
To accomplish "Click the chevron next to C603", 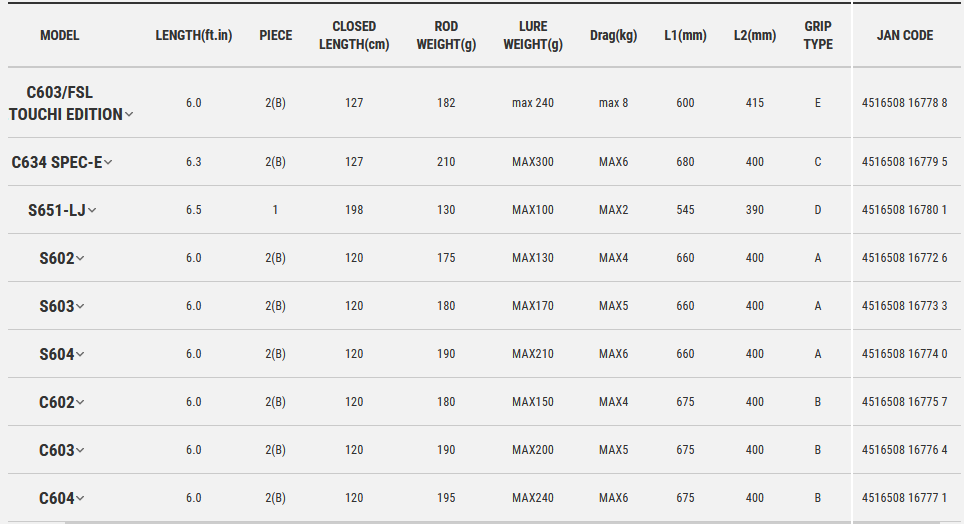I will click(80, 450).
